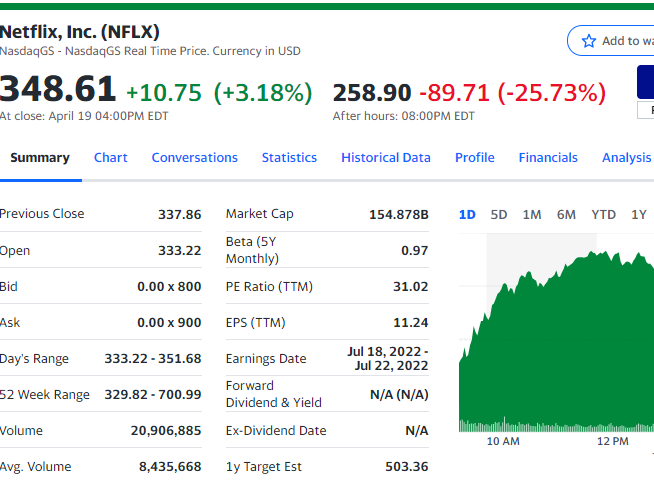Click the Volume value 20,906,885

[166, 430]
